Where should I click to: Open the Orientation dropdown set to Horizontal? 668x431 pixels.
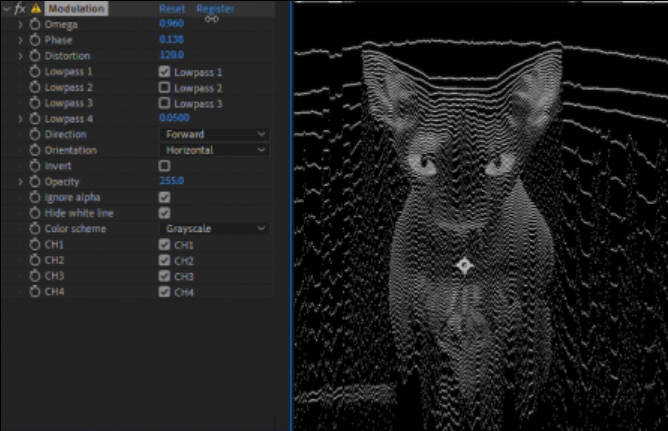[215, 150]
